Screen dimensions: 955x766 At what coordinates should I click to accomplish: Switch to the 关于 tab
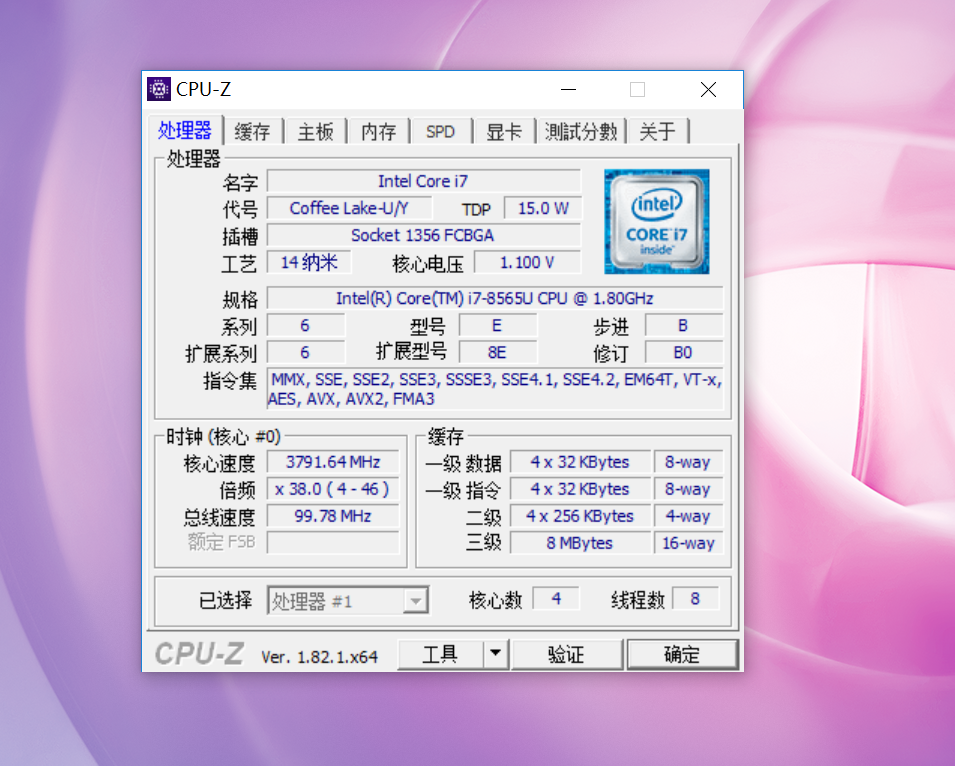pyautogui.click(x=658, y=132)
